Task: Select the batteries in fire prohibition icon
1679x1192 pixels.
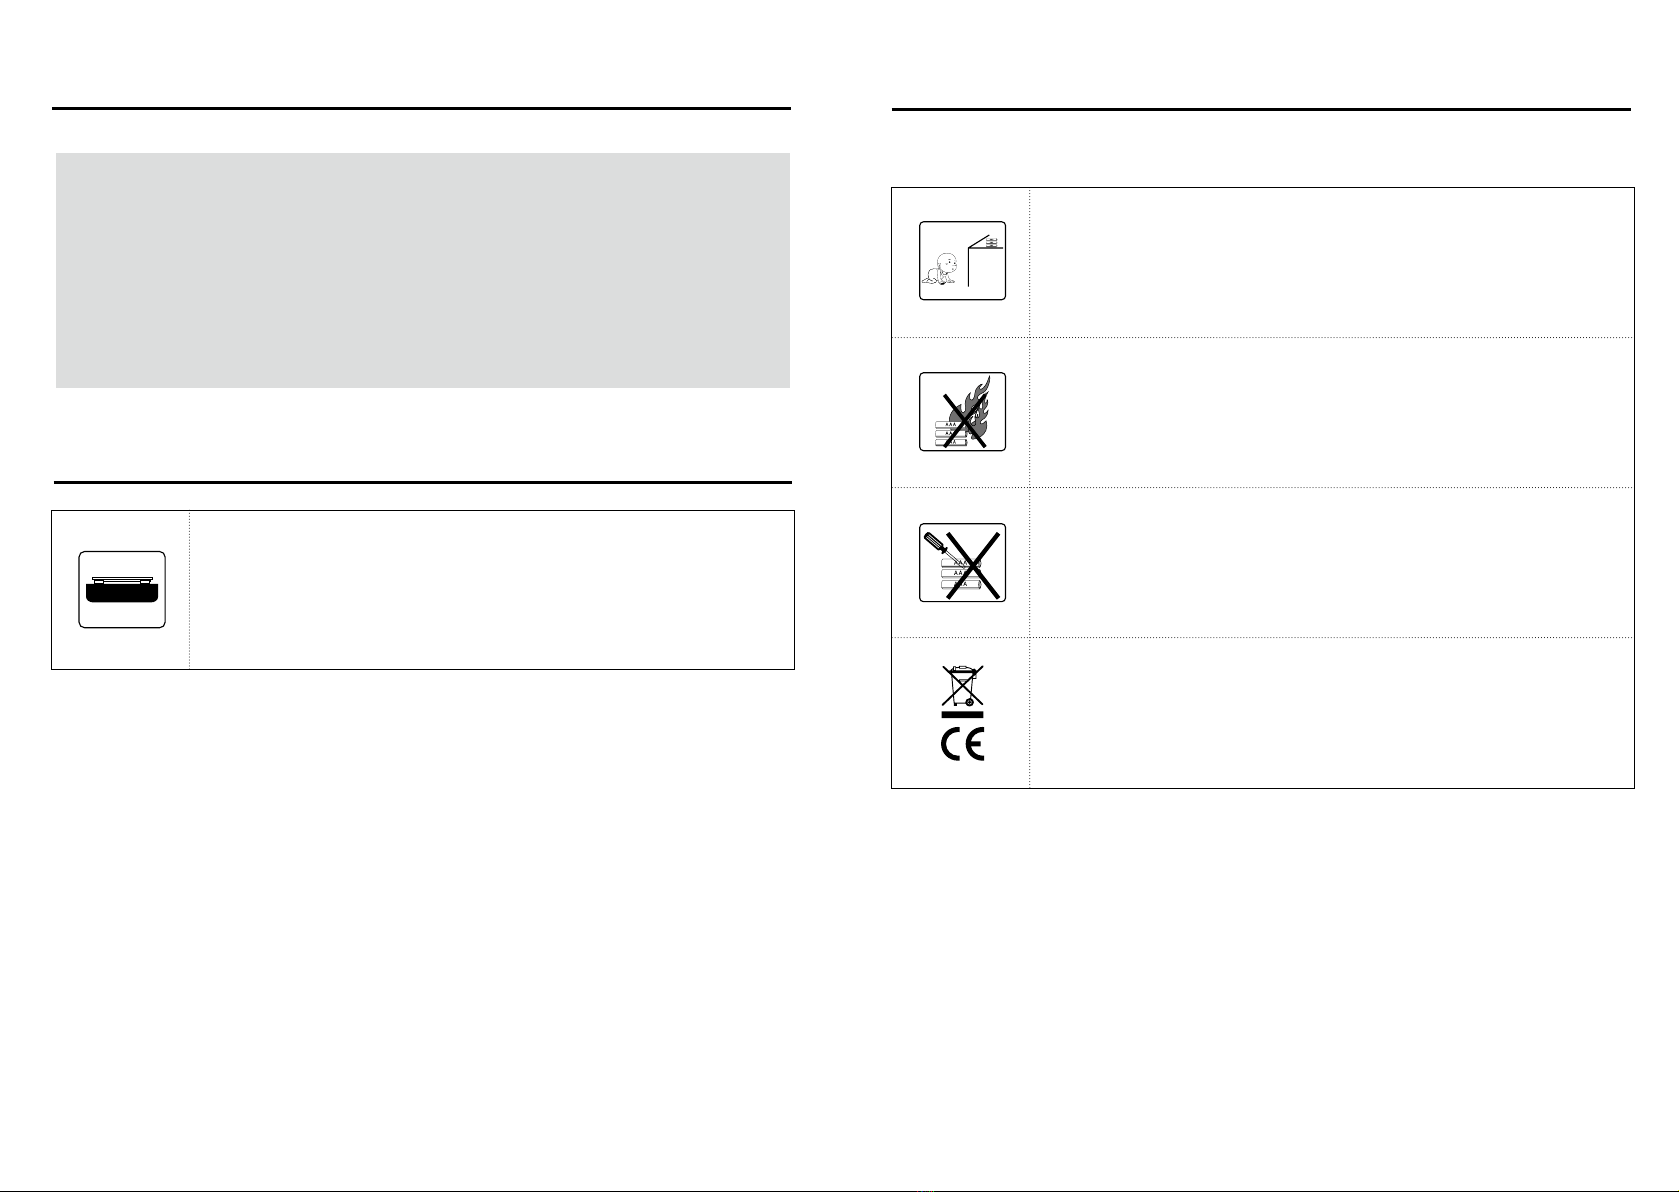Action: coord(962,412)
